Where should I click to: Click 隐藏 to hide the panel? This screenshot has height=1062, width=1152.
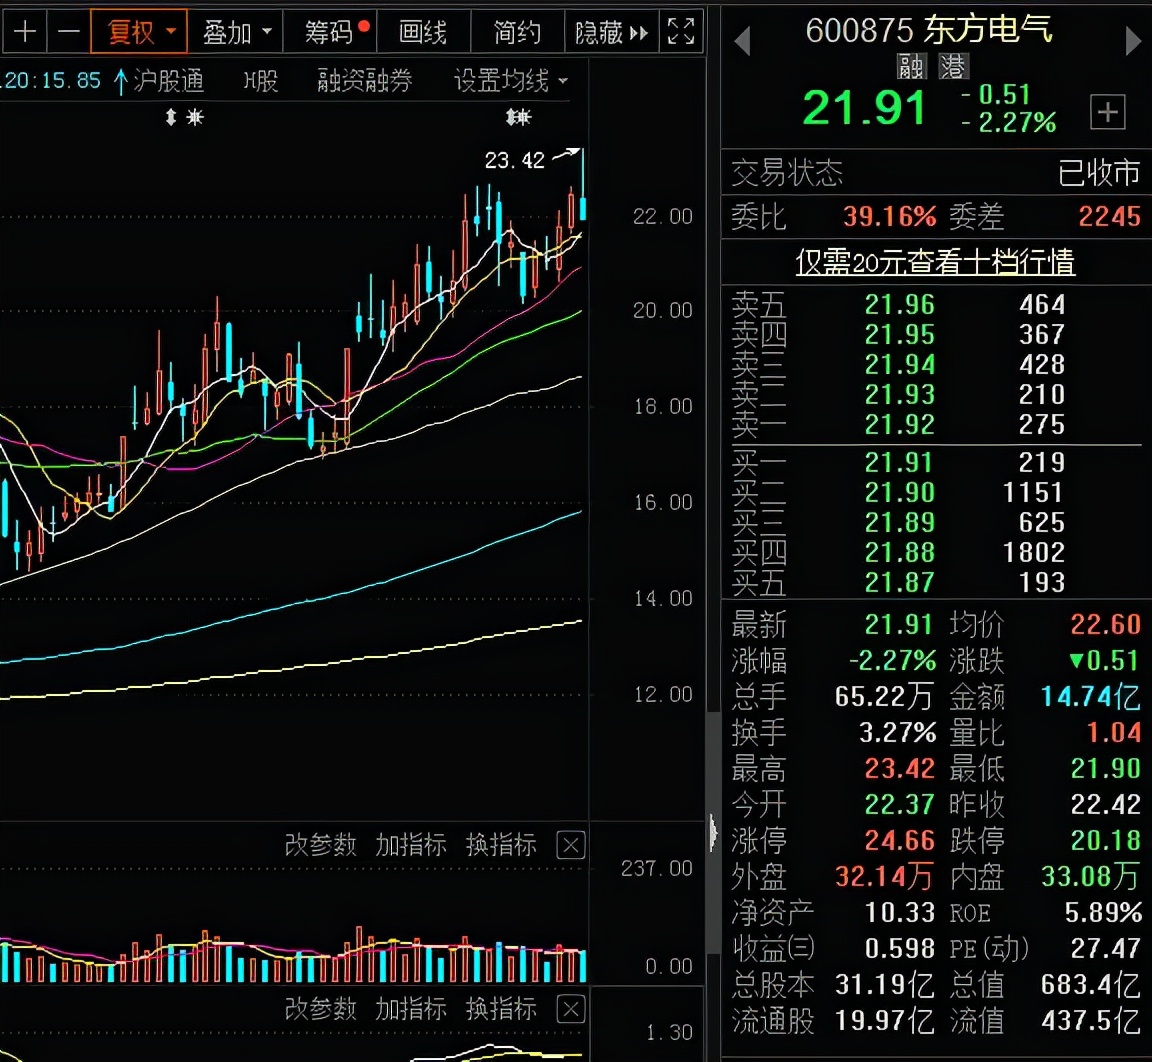611,32
